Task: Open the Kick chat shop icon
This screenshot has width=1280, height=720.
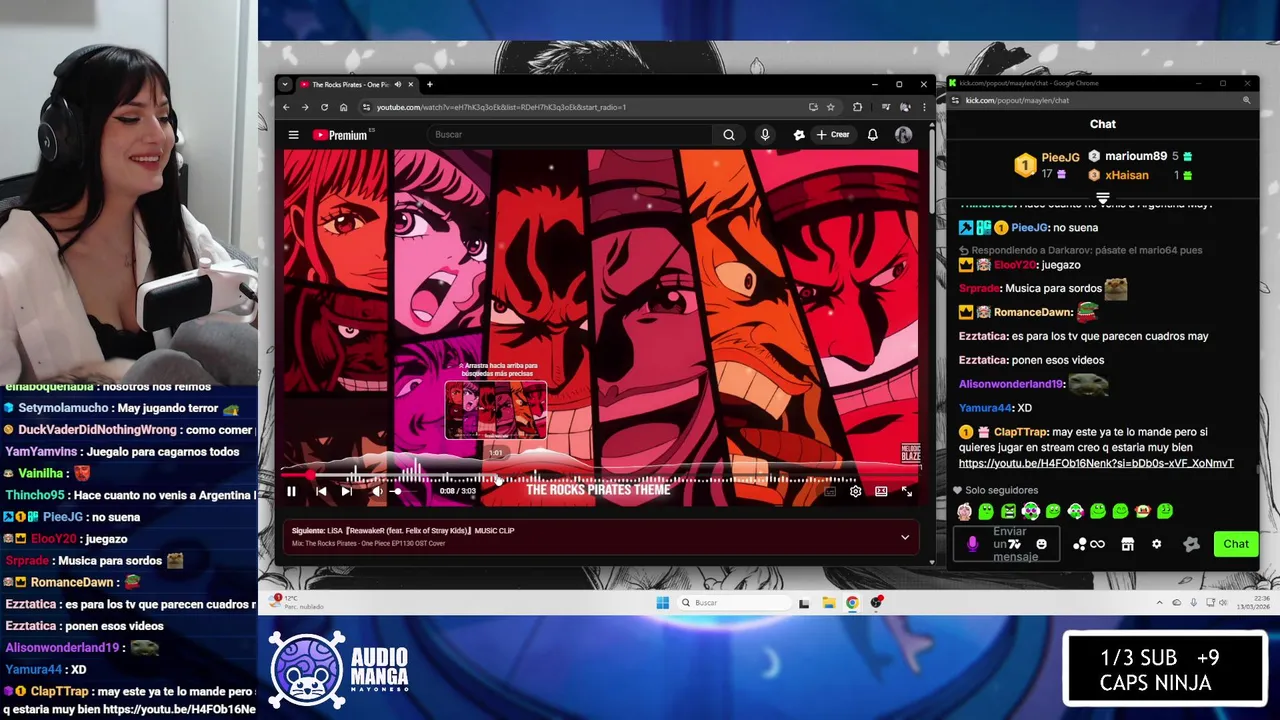Action: [1127, 544]
